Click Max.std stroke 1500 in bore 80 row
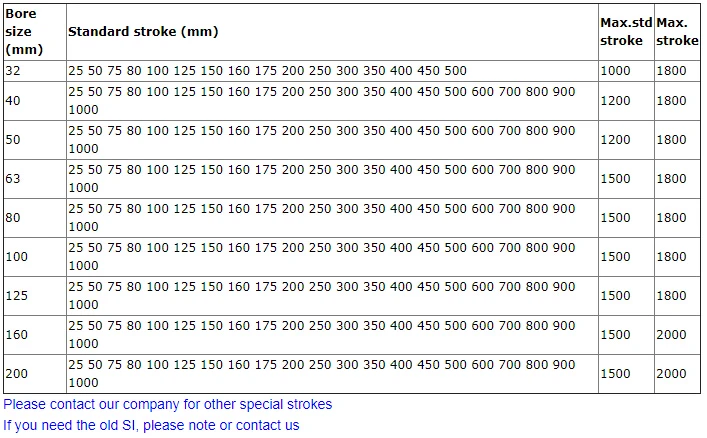707x438 pixels. 626,218
